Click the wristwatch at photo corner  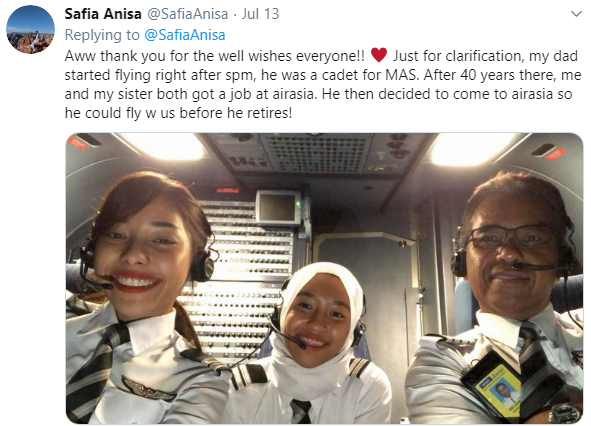(565, 414)
